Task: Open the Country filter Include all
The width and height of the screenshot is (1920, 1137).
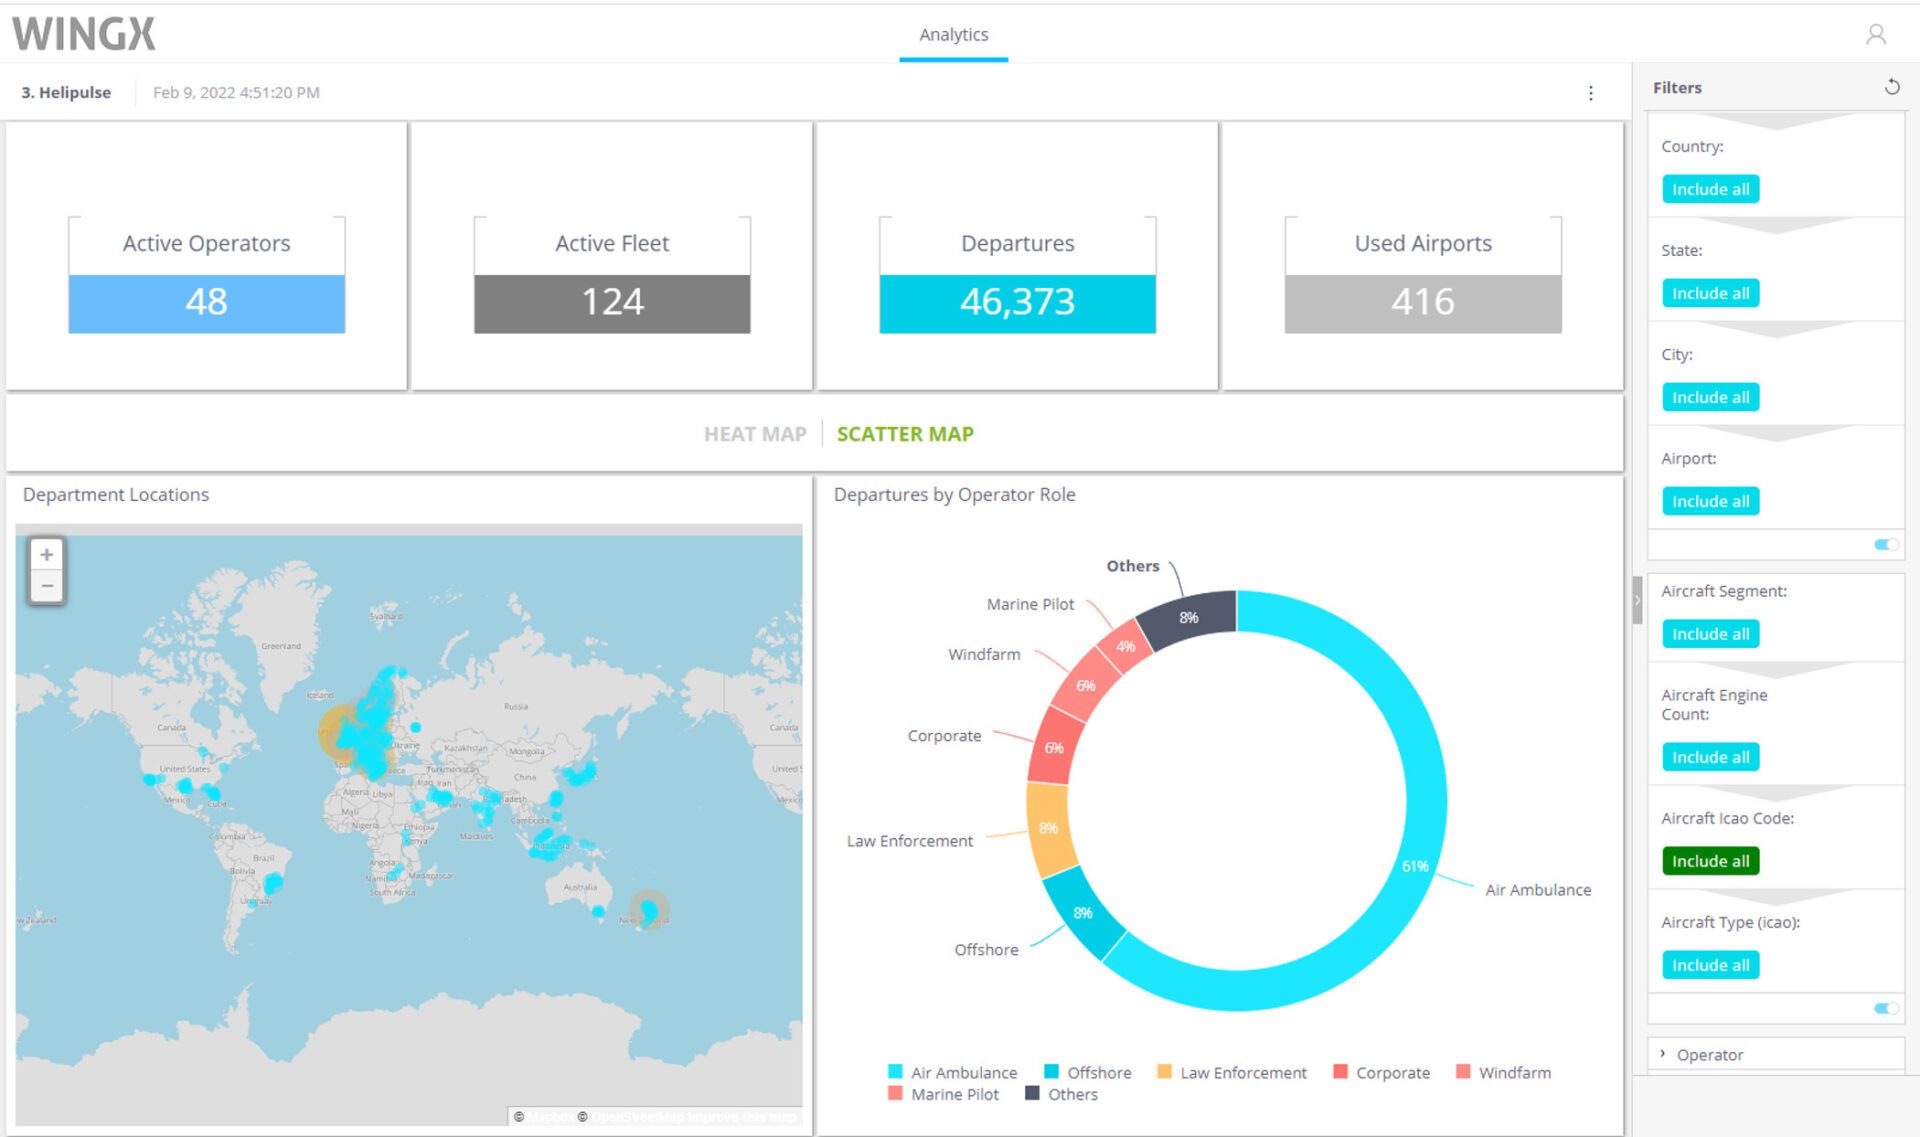Action: point(1710,189)
